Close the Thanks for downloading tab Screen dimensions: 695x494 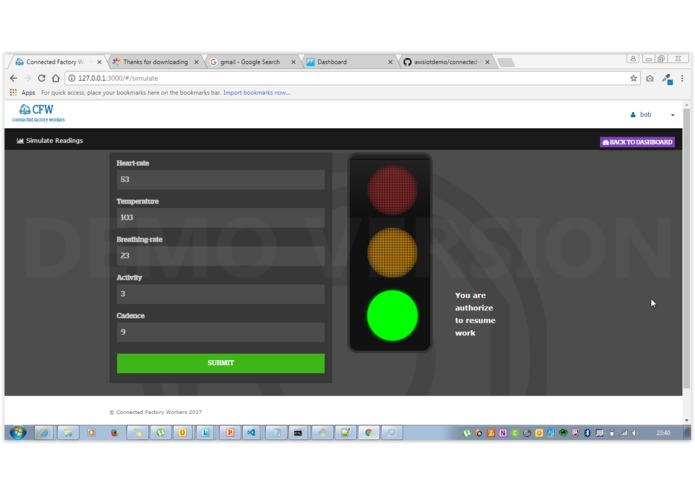[x=196, y=62]
